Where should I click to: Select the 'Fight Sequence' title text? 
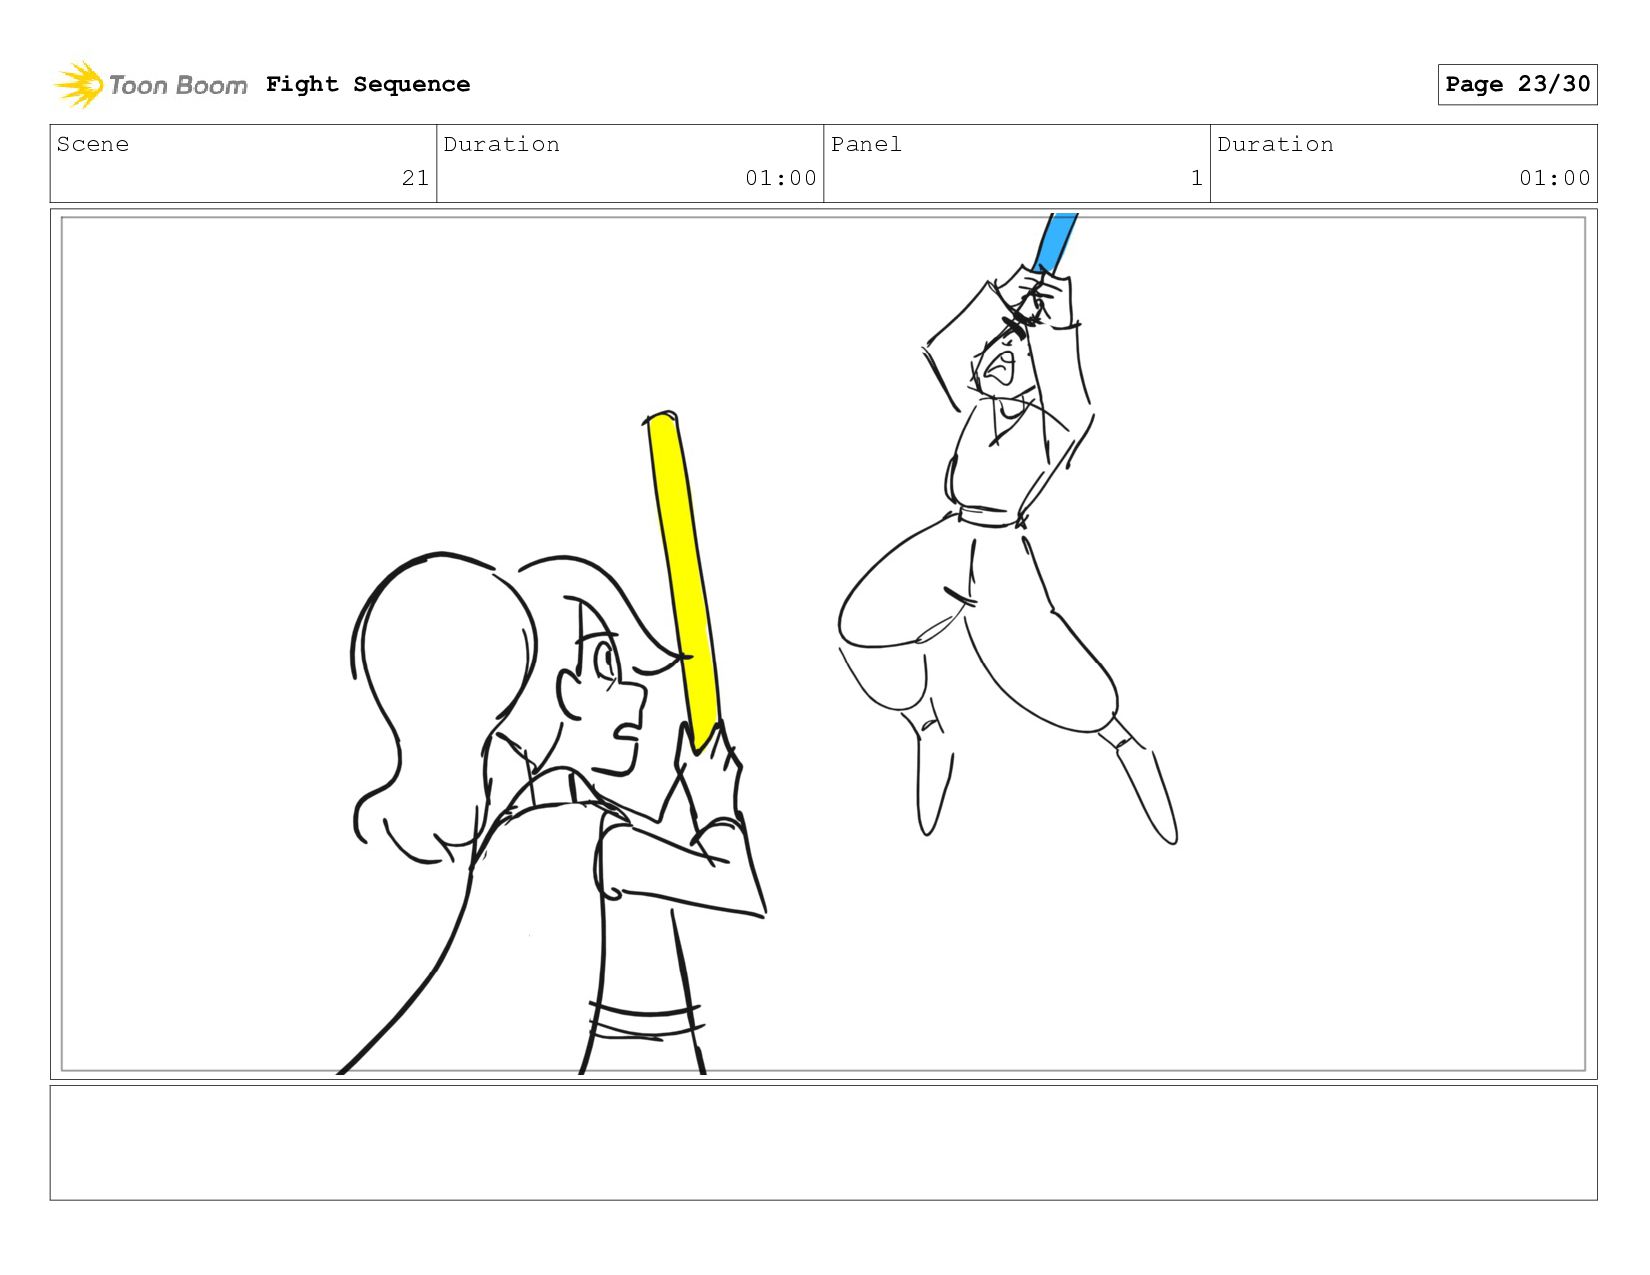[x=368, y=84]
